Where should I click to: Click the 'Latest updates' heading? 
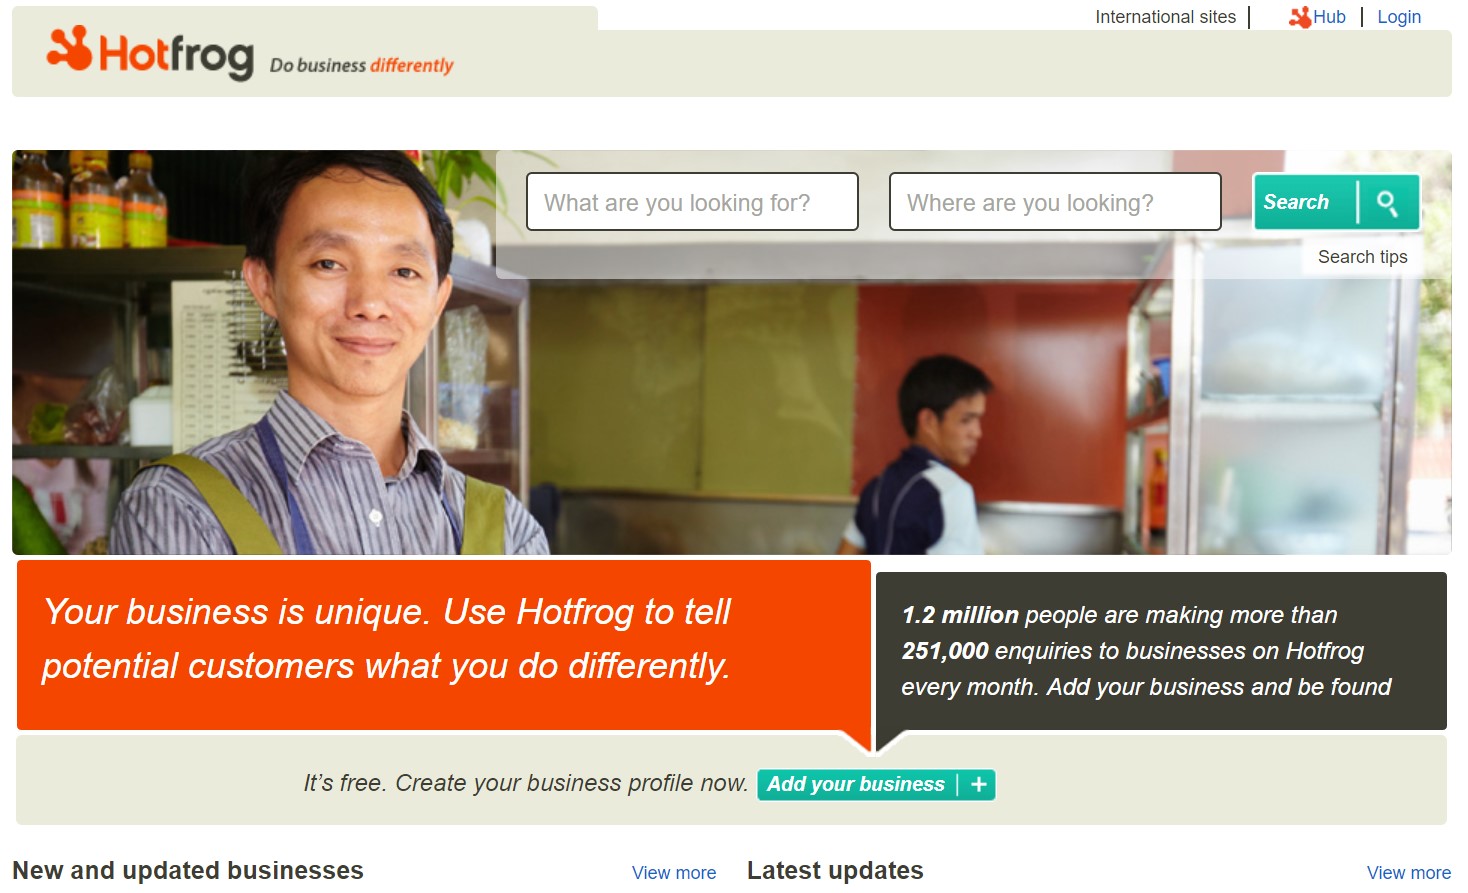(835, 871)
